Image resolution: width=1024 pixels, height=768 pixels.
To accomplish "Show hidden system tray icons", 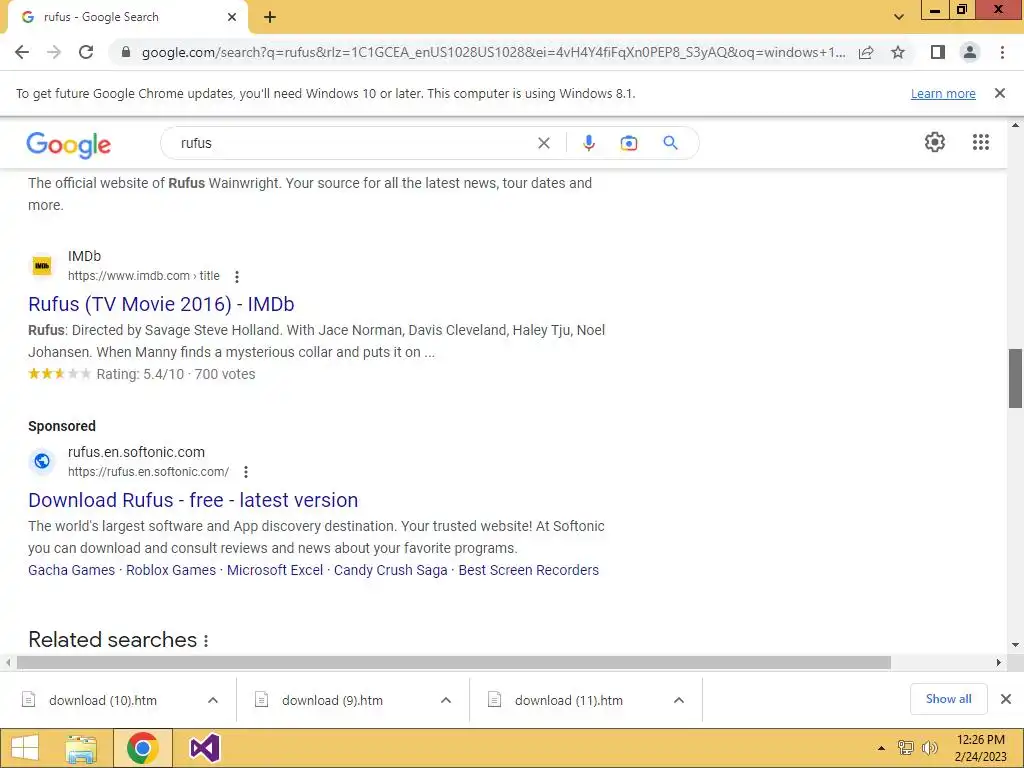I will [881, 748].
